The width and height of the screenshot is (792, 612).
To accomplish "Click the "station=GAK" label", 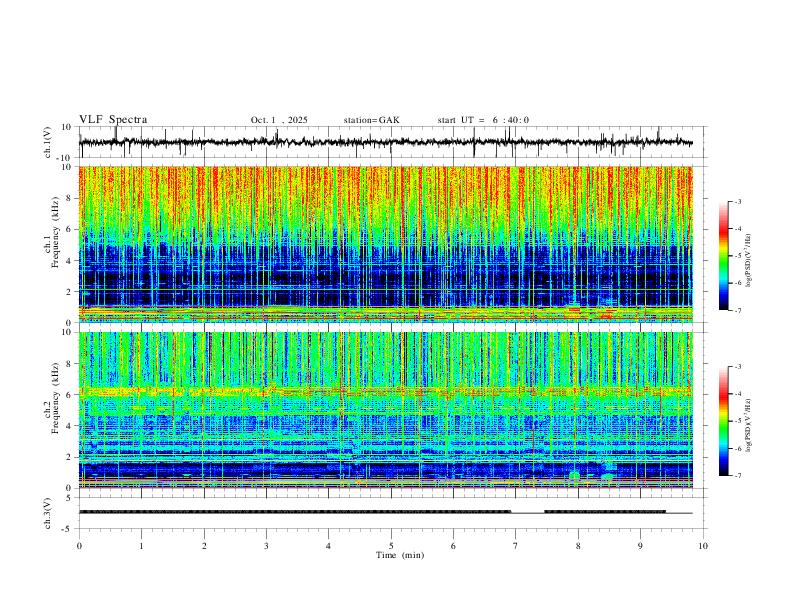I will [371, 120].
